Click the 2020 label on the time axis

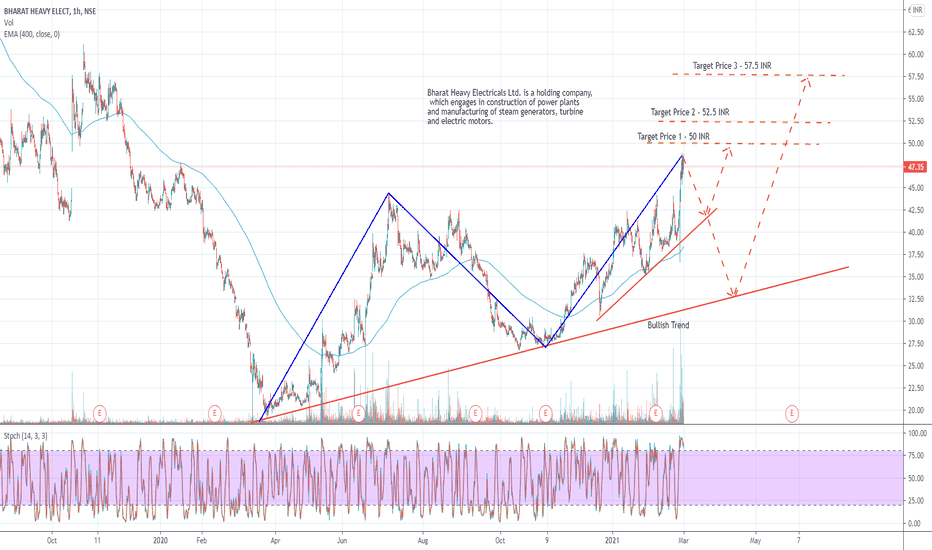click(x=160, y=540)
